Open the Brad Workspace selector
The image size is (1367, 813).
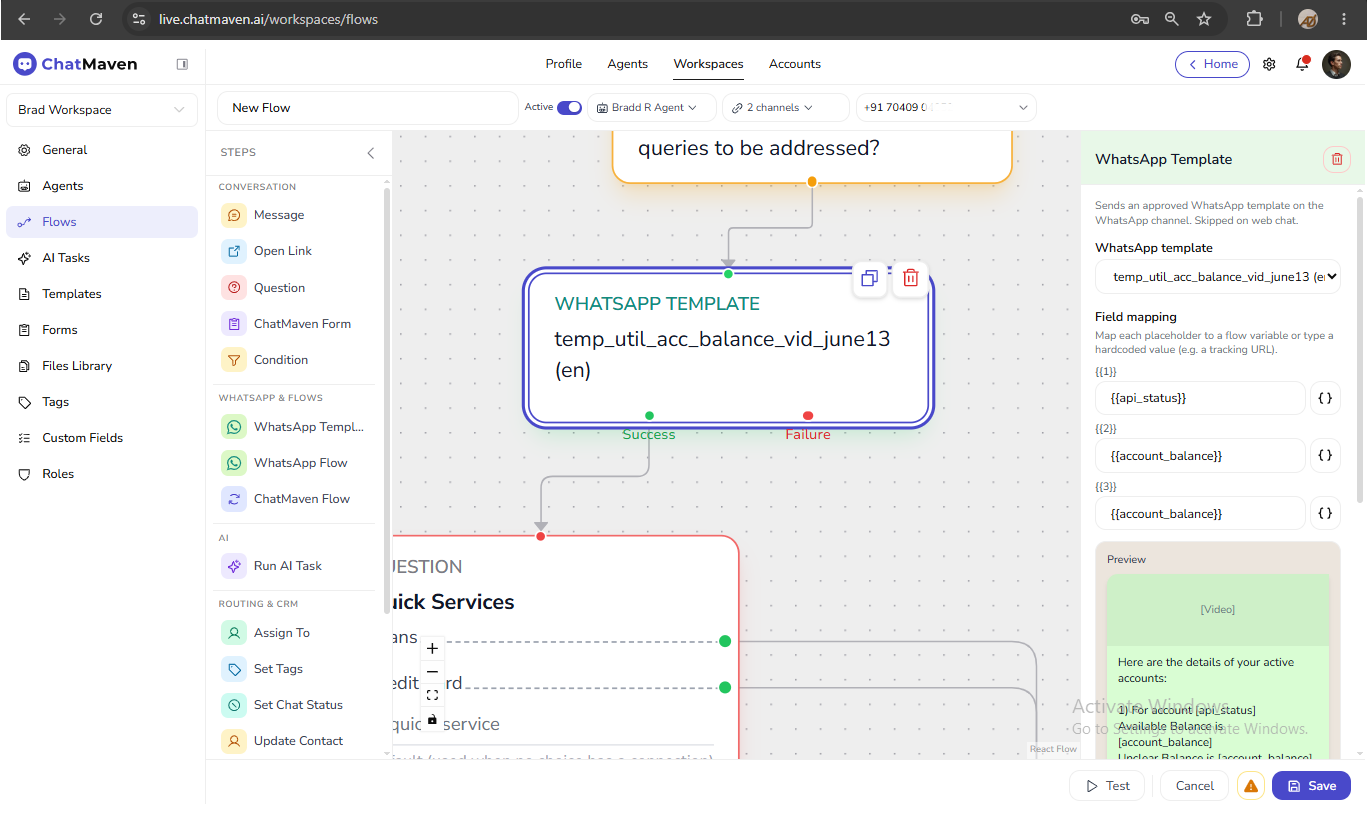[102, 110]
